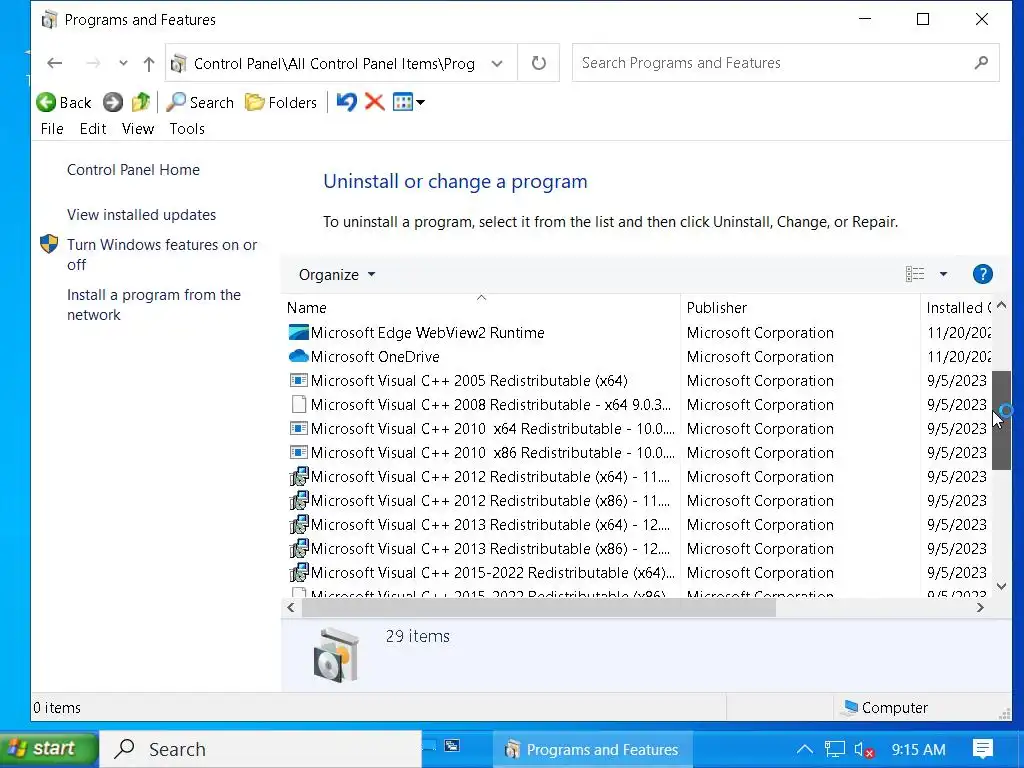This screenshot has height=768, width=1024.
Task: Click the list scroll up arrow
Action: (1001, 306)
